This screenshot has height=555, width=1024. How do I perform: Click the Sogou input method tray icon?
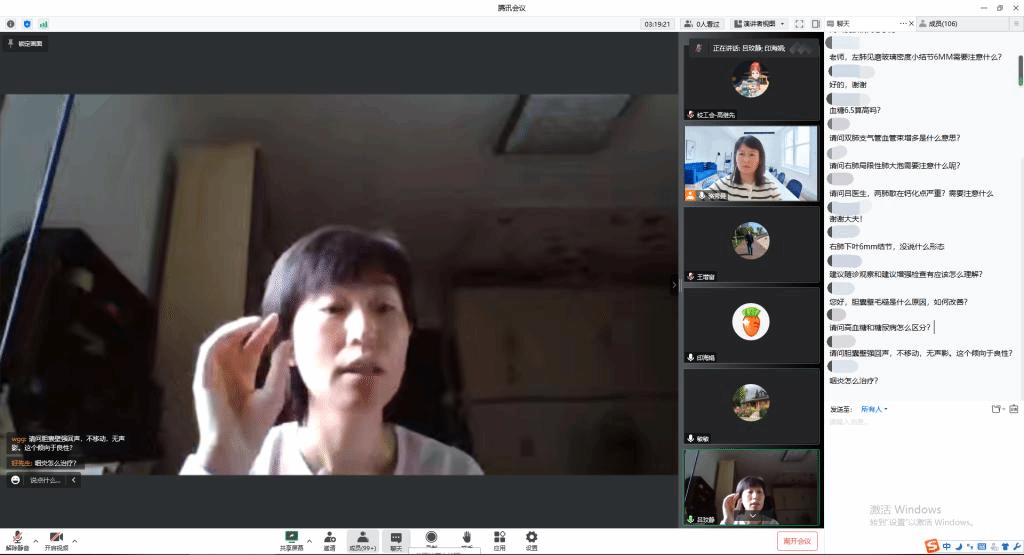coord(932,546)
